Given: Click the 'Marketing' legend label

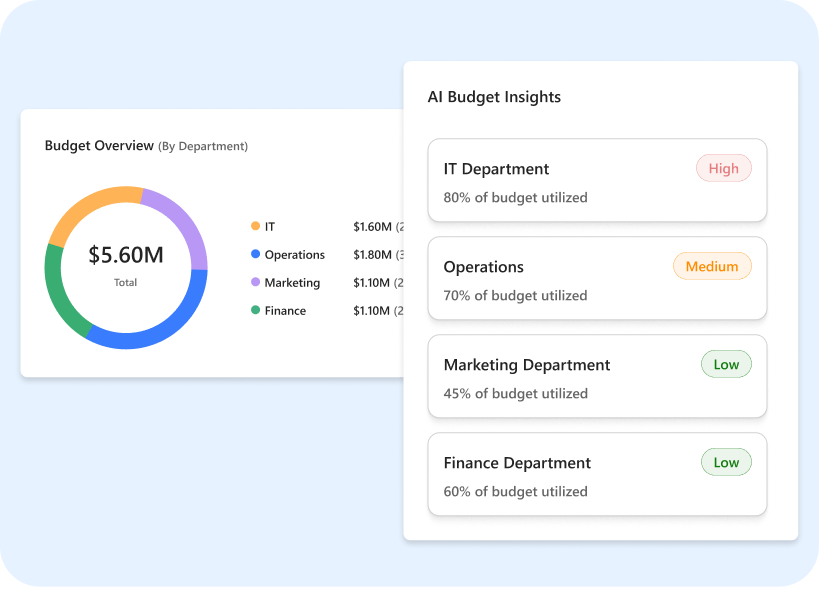Looking at the screenshot, I should pyautogui.click(x=292, y=283).
